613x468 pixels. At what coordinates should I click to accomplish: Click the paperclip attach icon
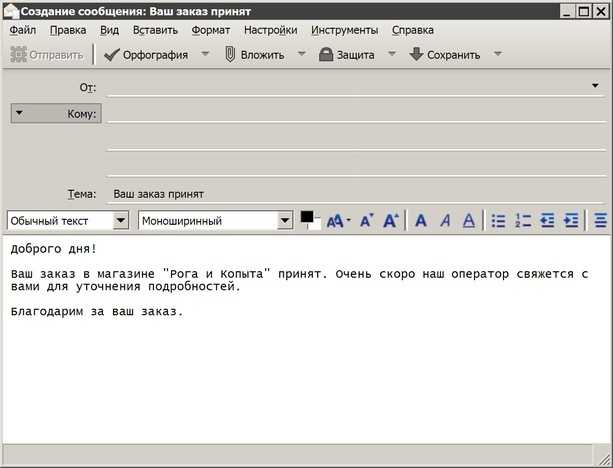230,54
